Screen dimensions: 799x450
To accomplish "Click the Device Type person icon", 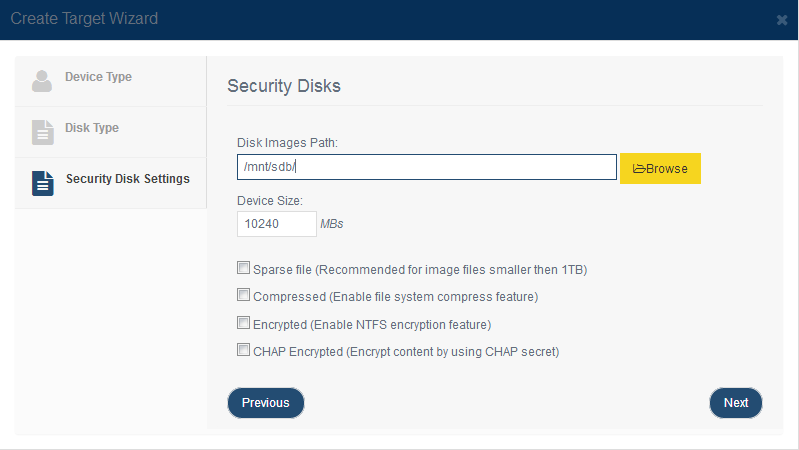I will click(42, 81).
